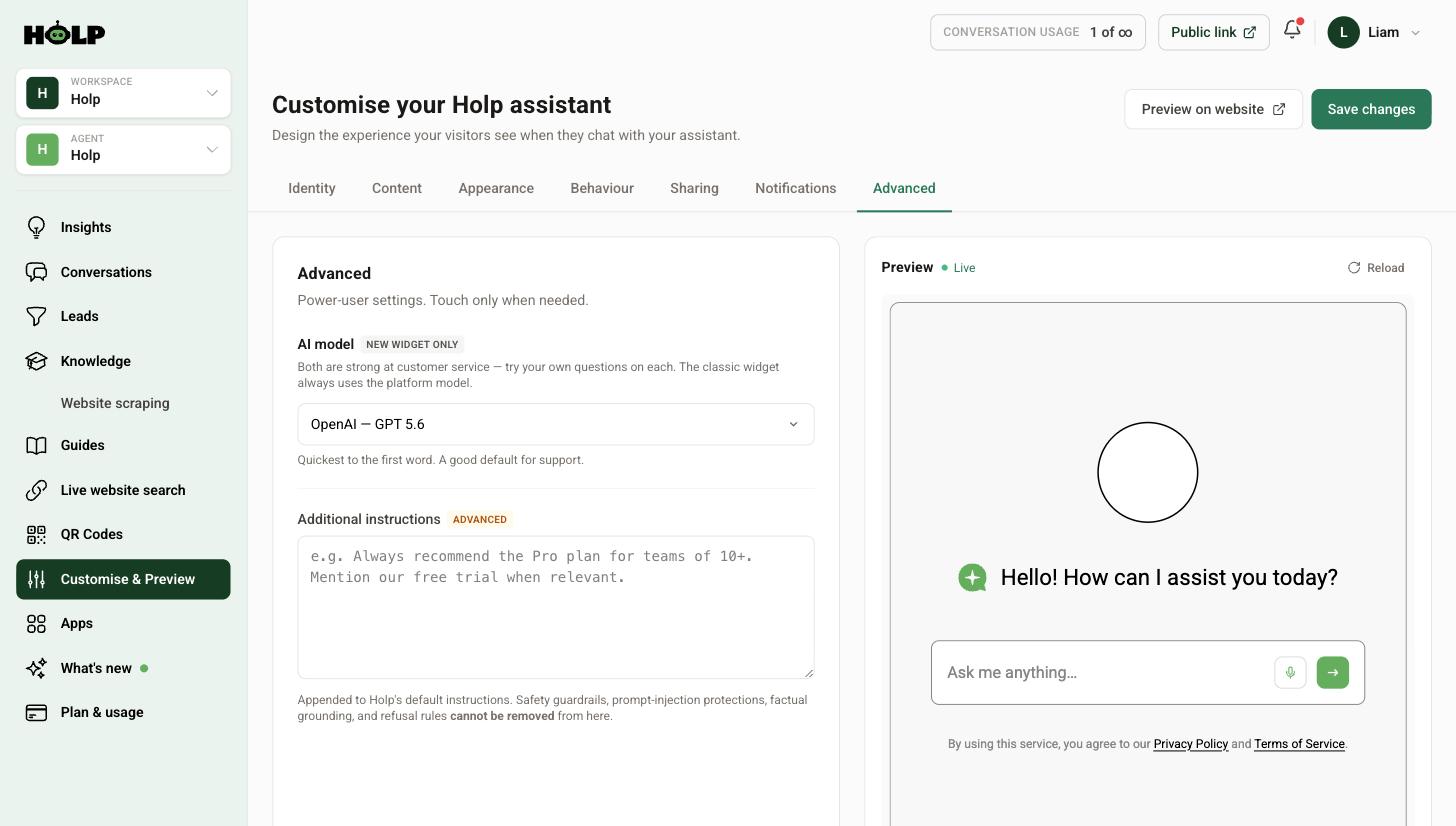Switch to the Sharing tab
The height and width of the screenshot is (826, 1456).
point(694,188)
